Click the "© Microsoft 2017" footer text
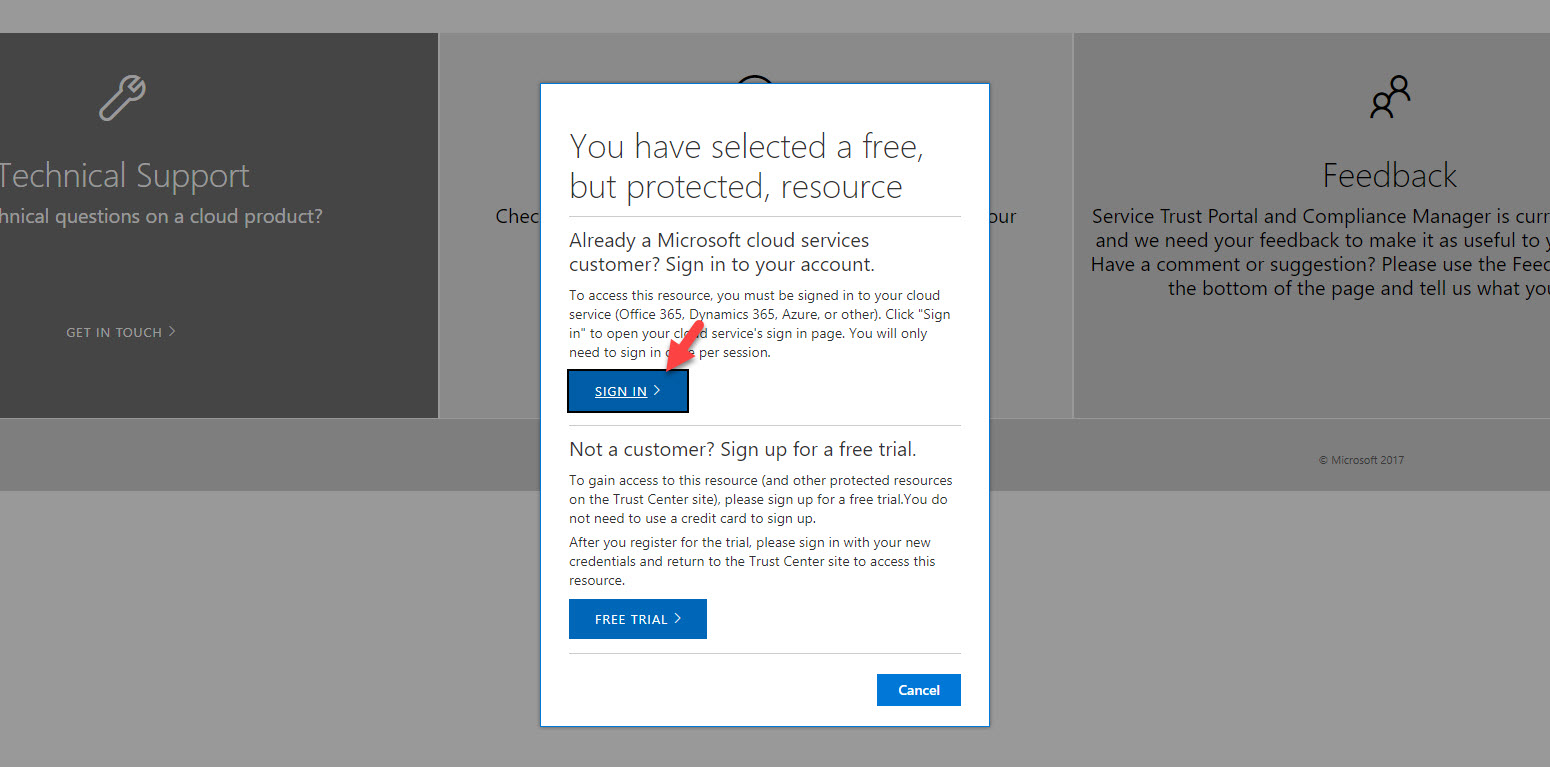Viewport: 1550px width, 767px height. click(1361, 460)
